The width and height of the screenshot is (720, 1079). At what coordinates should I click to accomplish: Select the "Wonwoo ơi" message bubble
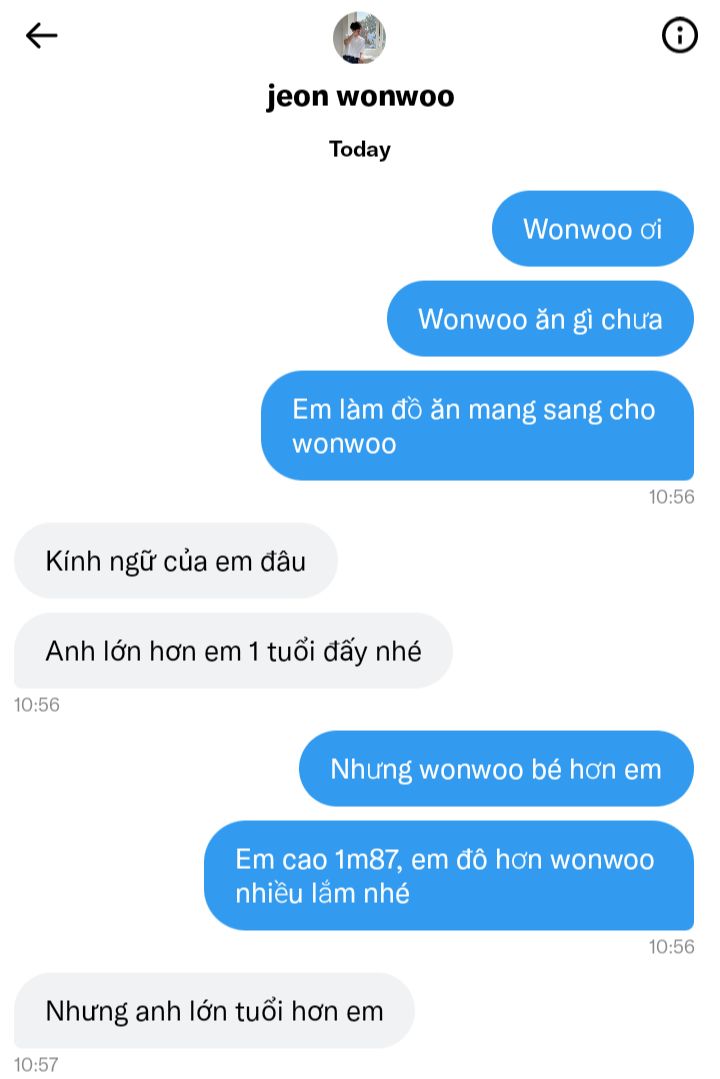pos(593,228)
